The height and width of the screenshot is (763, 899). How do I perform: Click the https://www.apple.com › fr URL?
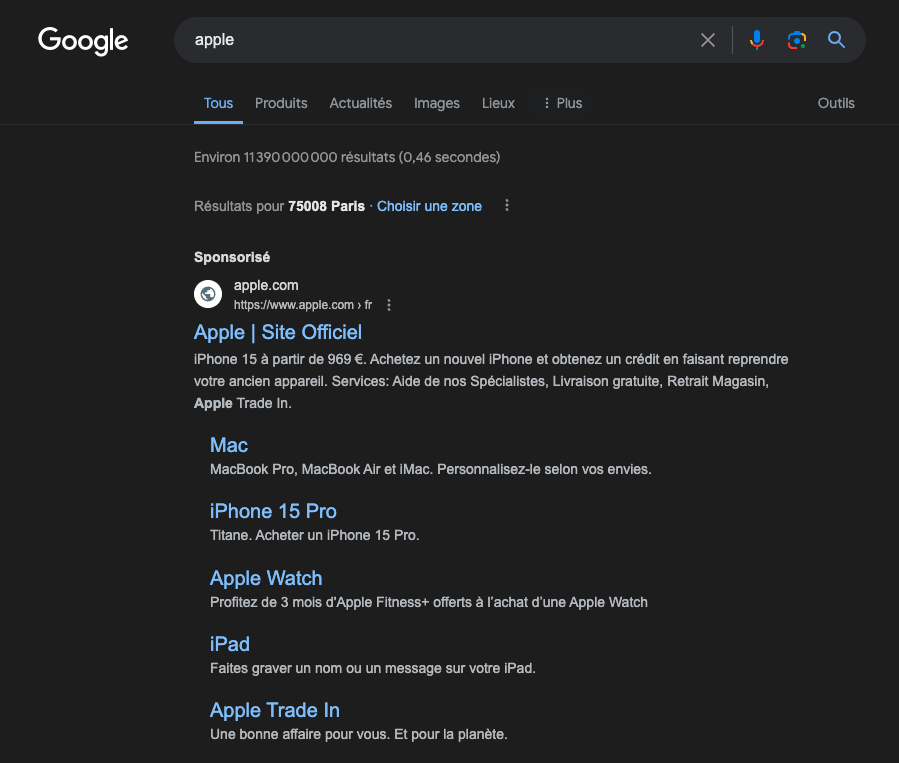[x=303, y=305]
